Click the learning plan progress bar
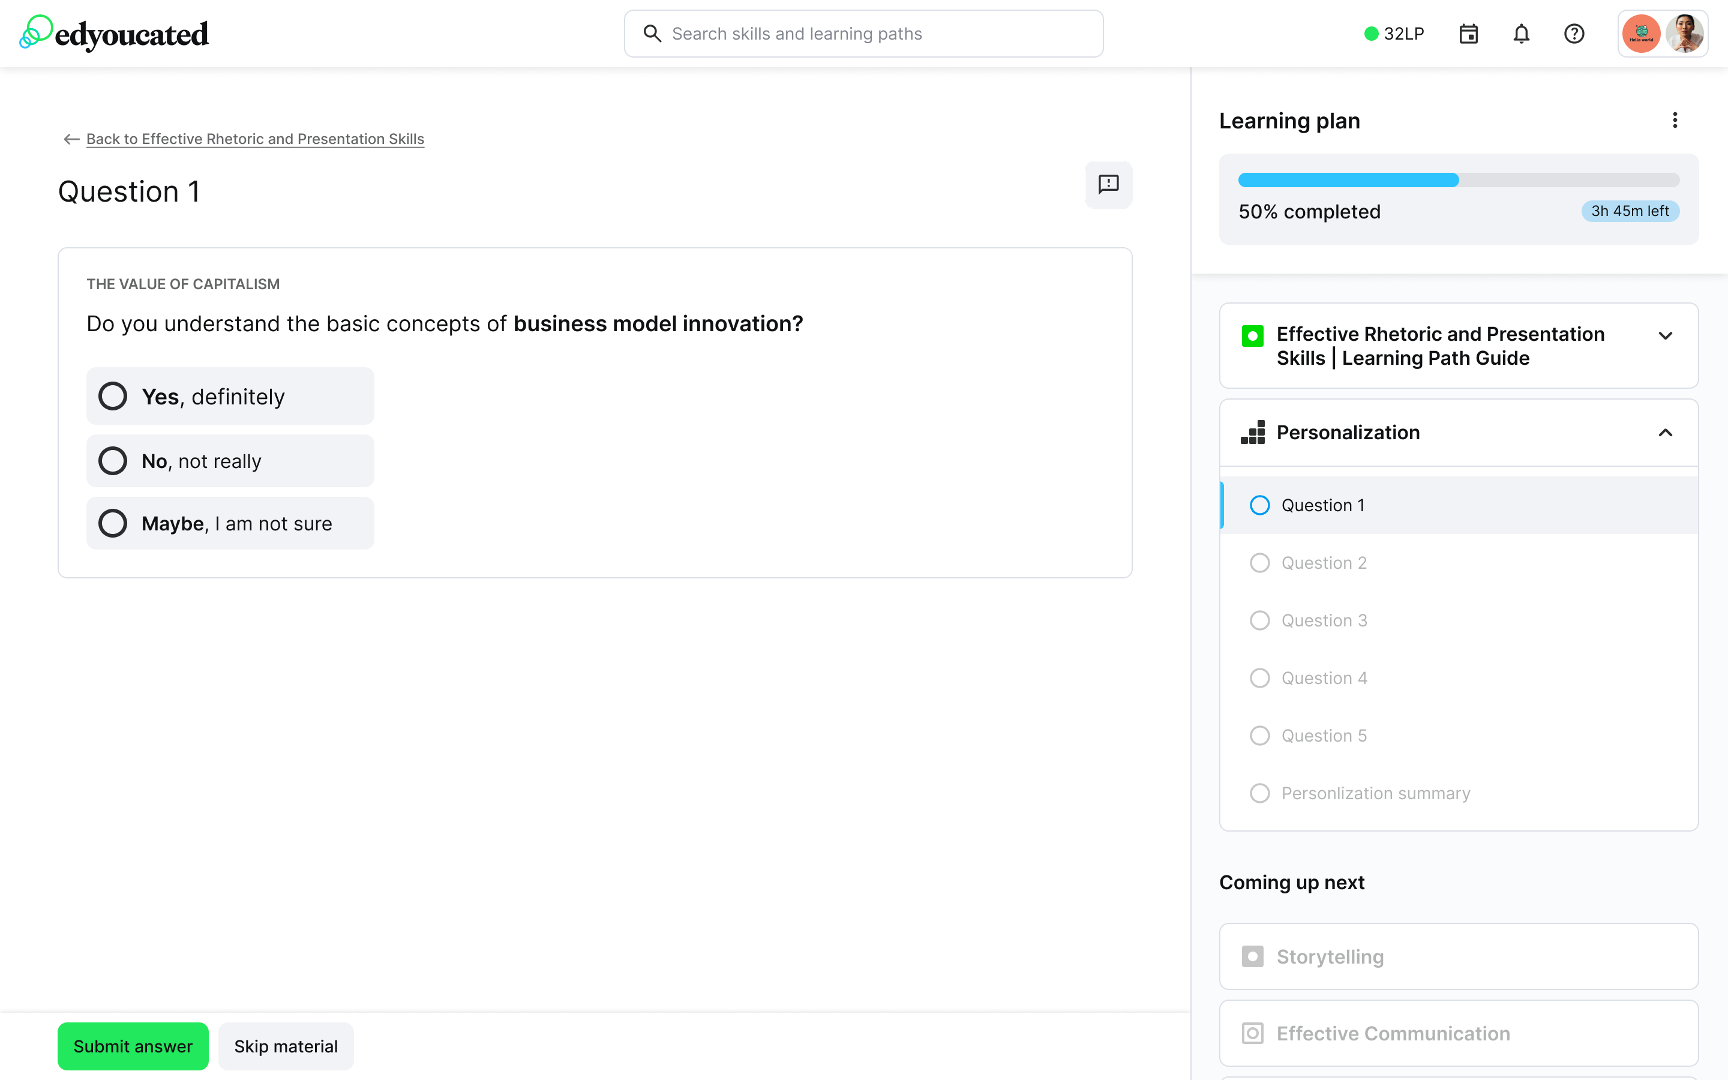1728x1080 pixels. [1458, 180]
